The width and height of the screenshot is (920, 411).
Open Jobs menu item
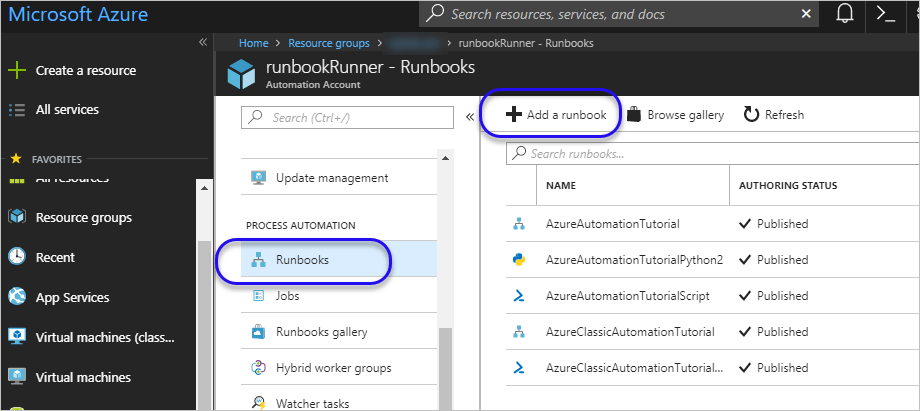click(288, 296)
